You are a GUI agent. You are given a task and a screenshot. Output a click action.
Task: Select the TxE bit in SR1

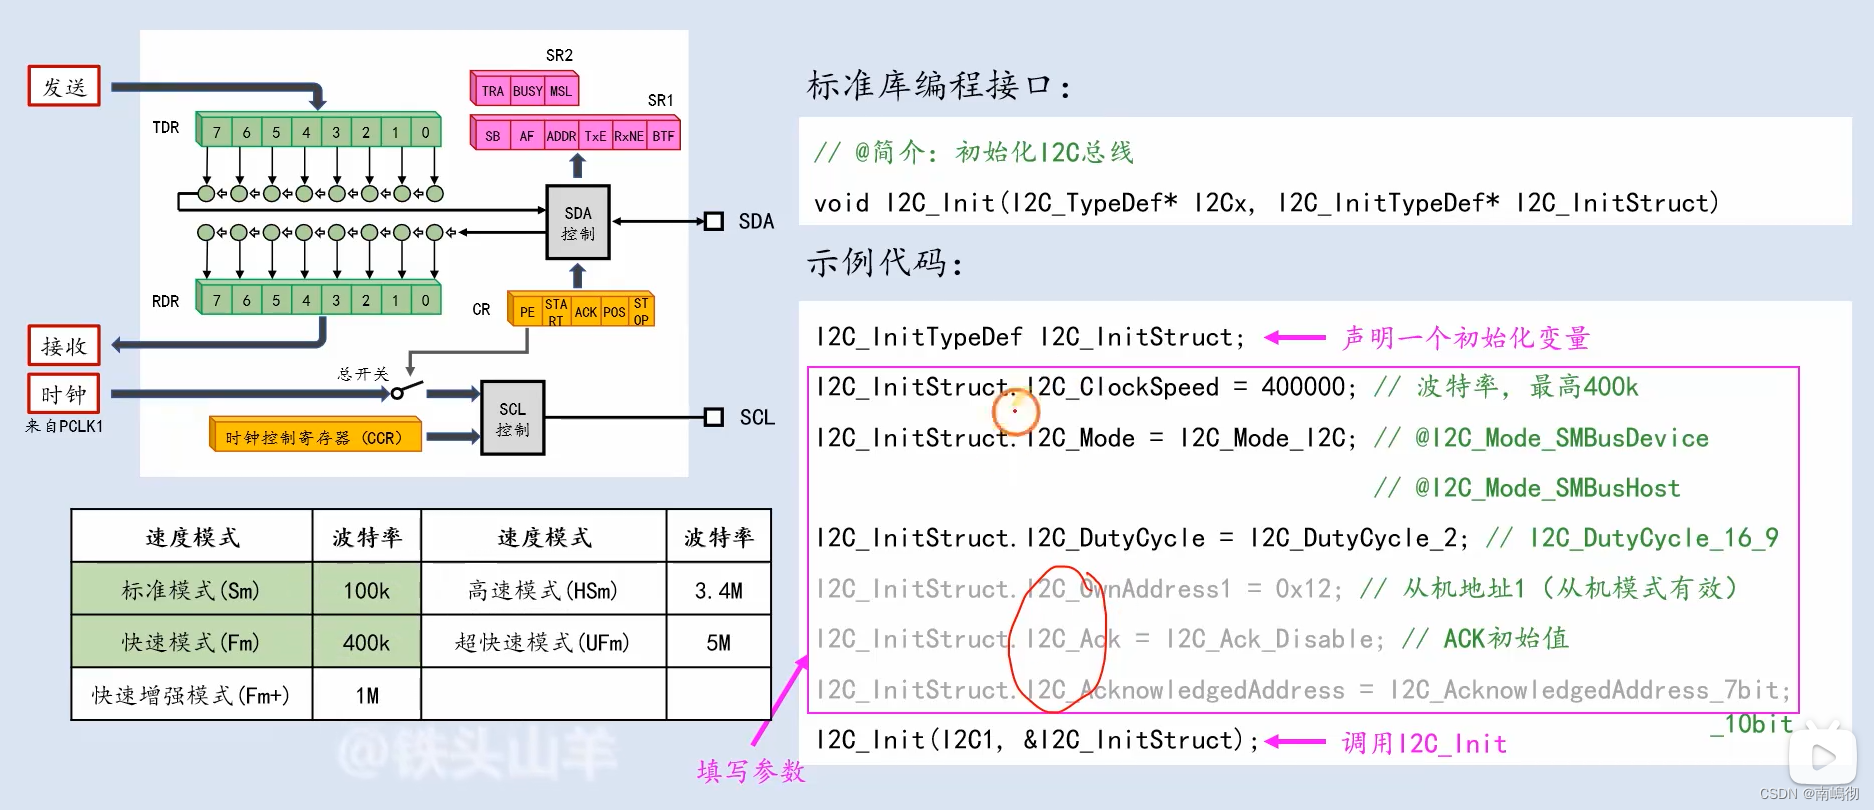tap(595, 136)
